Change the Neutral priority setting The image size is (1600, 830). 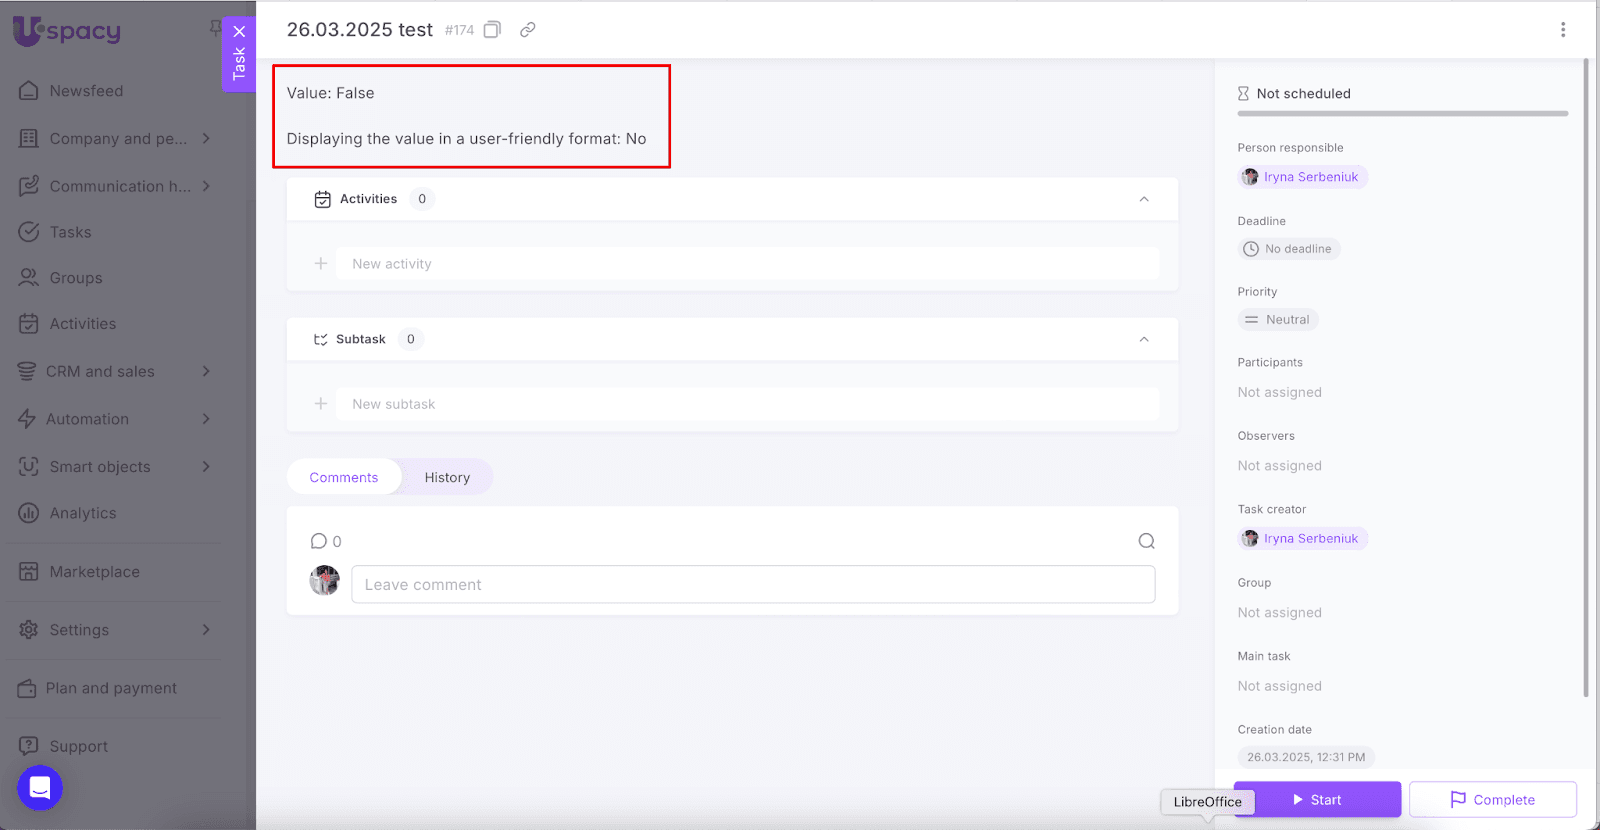[1278, 320]
